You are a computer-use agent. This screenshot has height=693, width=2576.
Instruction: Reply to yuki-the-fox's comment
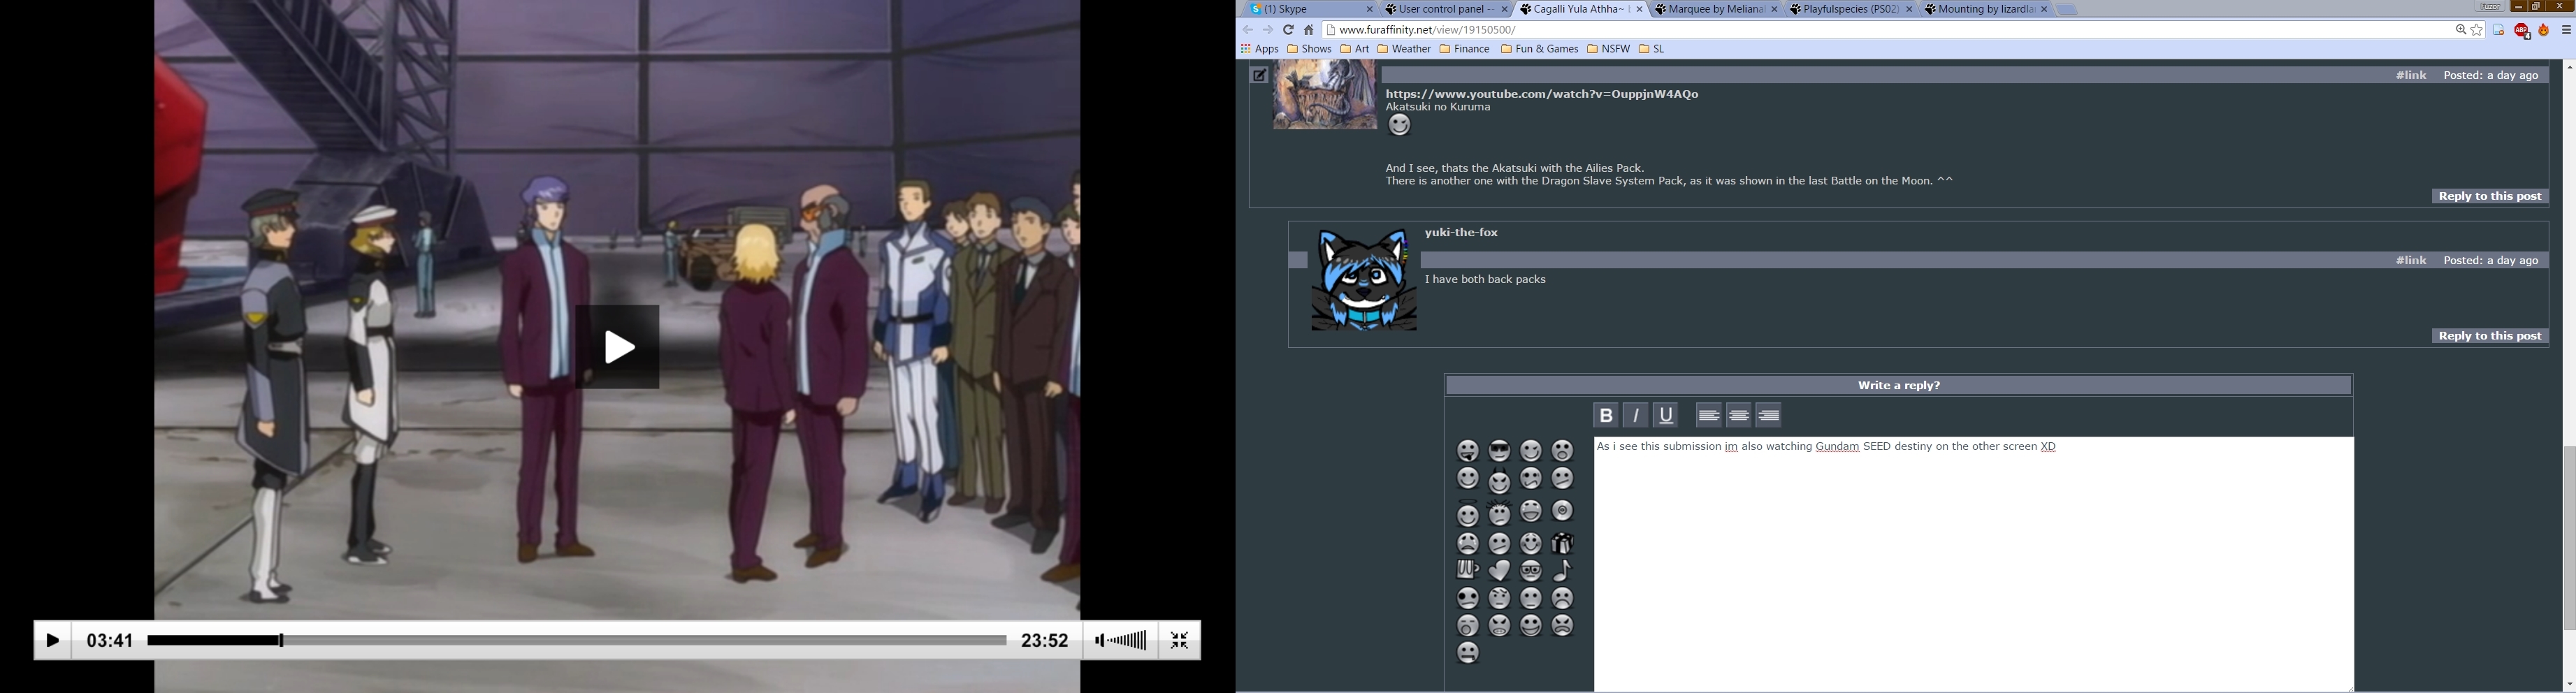point(2490,337)
